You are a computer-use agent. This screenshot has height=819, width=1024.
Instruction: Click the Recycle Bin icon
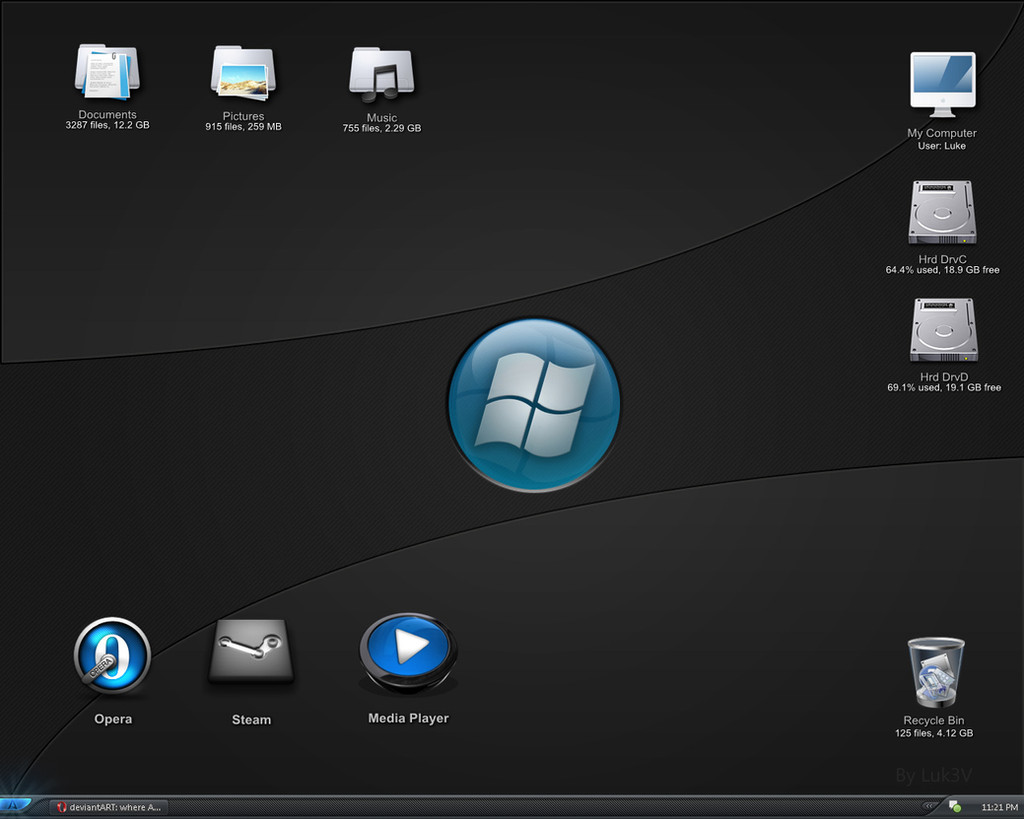point(935,673)
